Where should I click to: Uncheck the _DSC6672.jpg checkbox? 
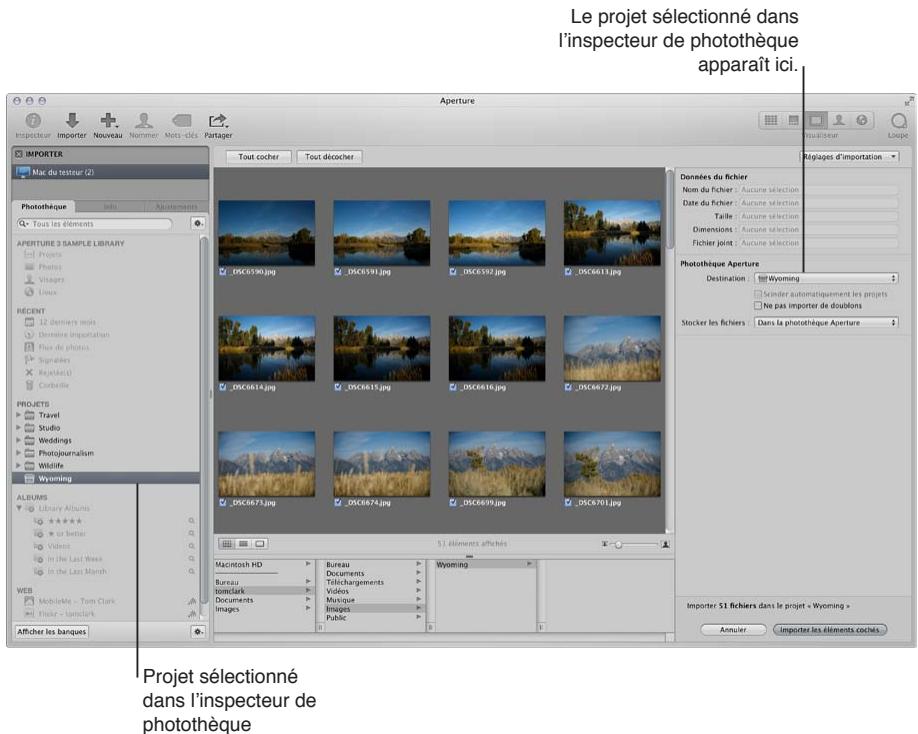568,387
